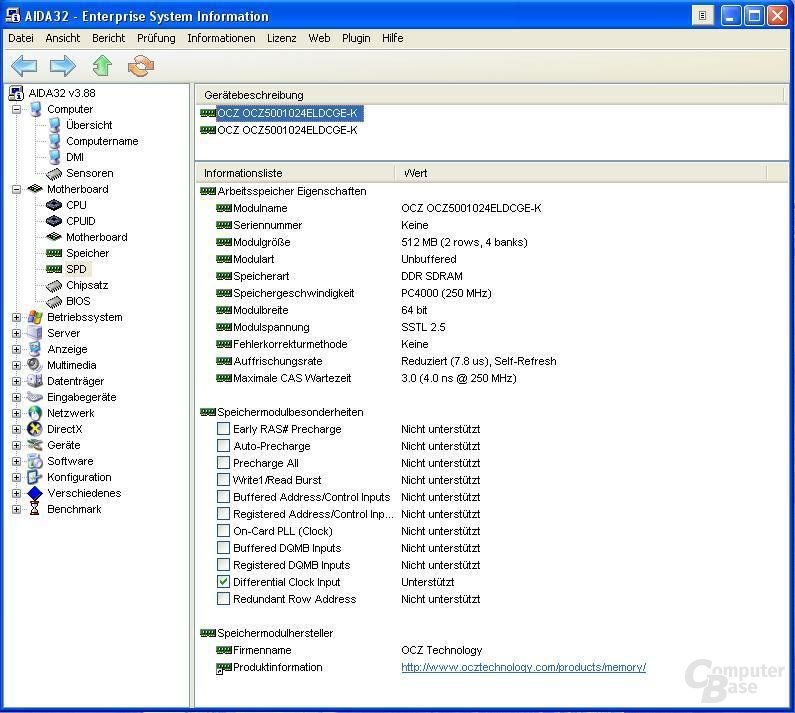Select the CPU chip icon
795x713 pixels.
(x=54, y=205)
